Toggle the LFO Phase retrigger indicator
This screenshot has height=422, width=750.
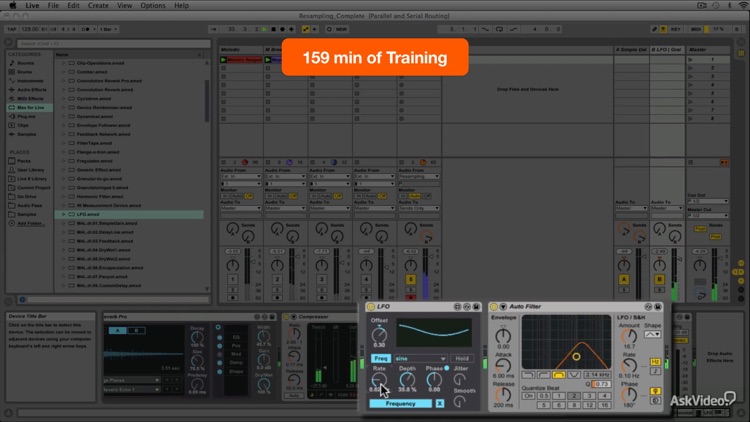tap(447, 368)
